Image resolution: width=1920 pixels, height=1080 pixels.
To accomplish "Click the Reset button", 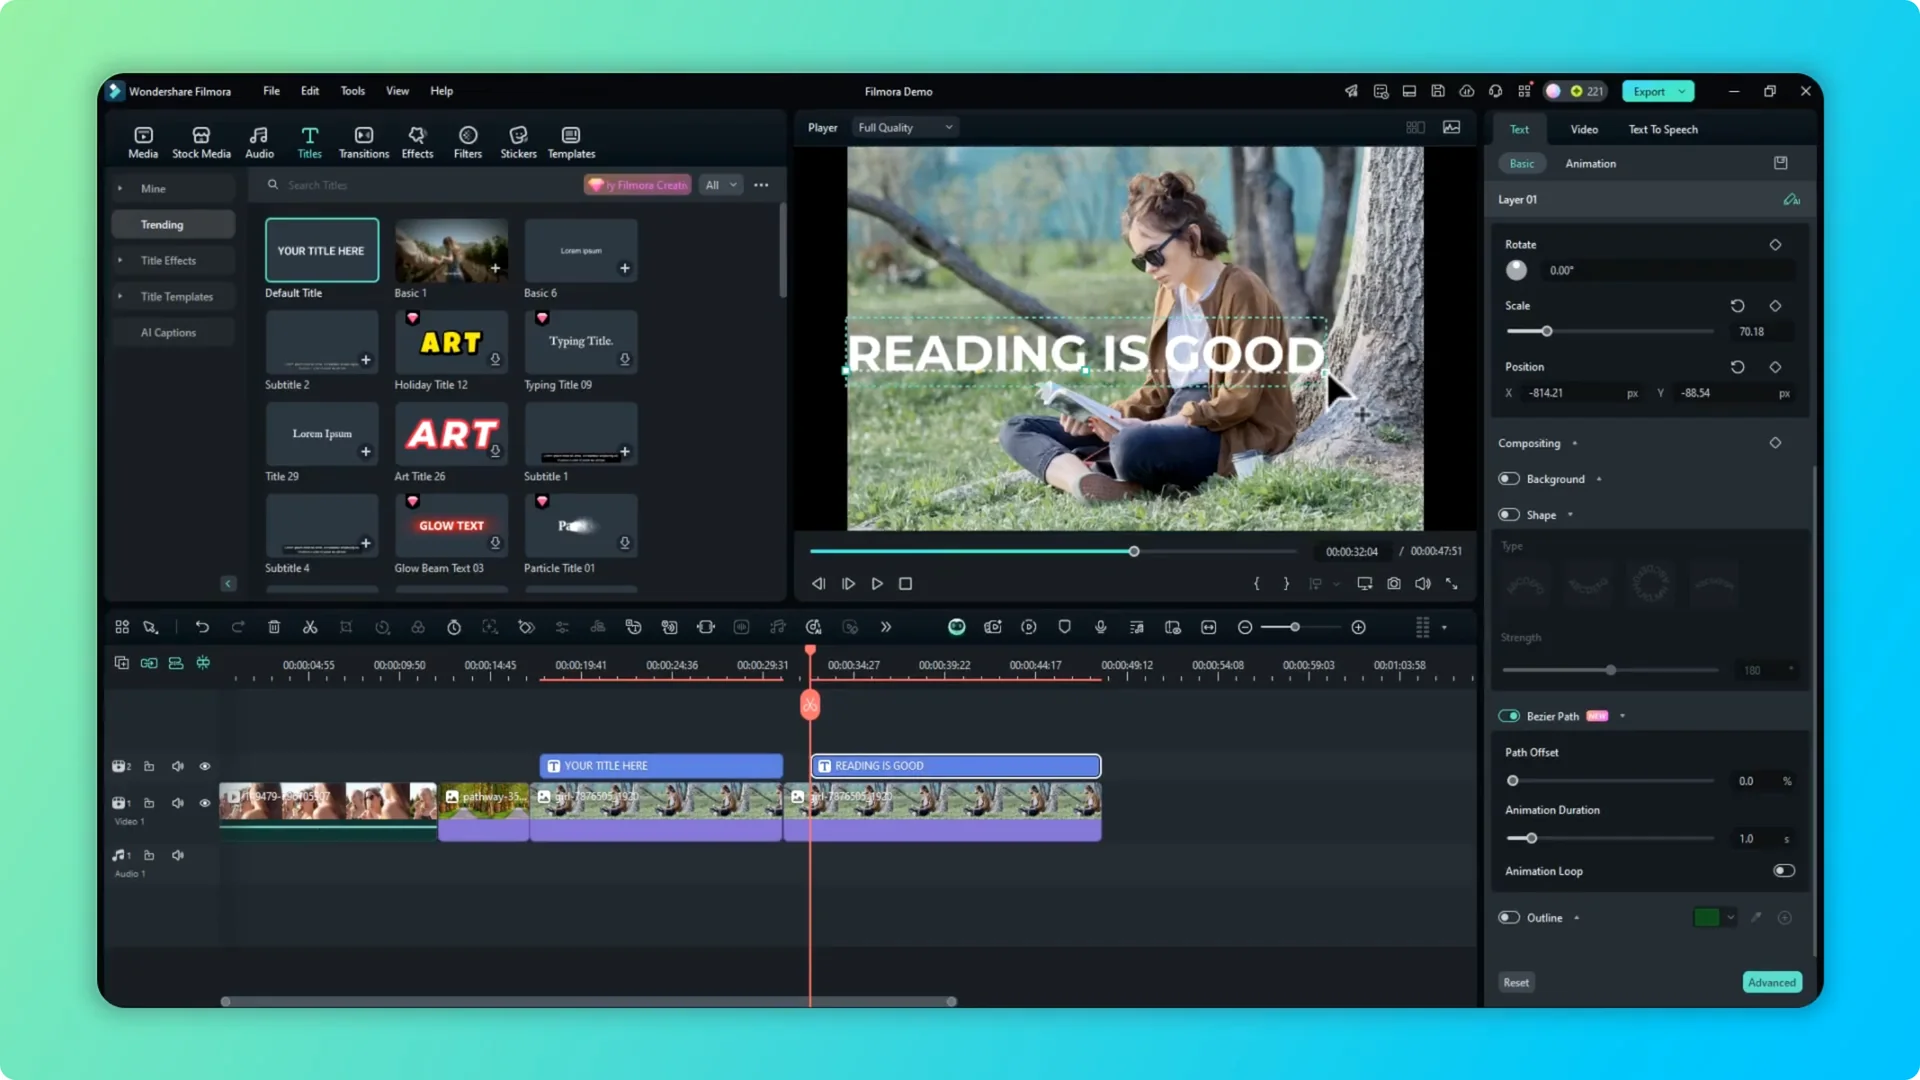I will (x=1516, y=982).
